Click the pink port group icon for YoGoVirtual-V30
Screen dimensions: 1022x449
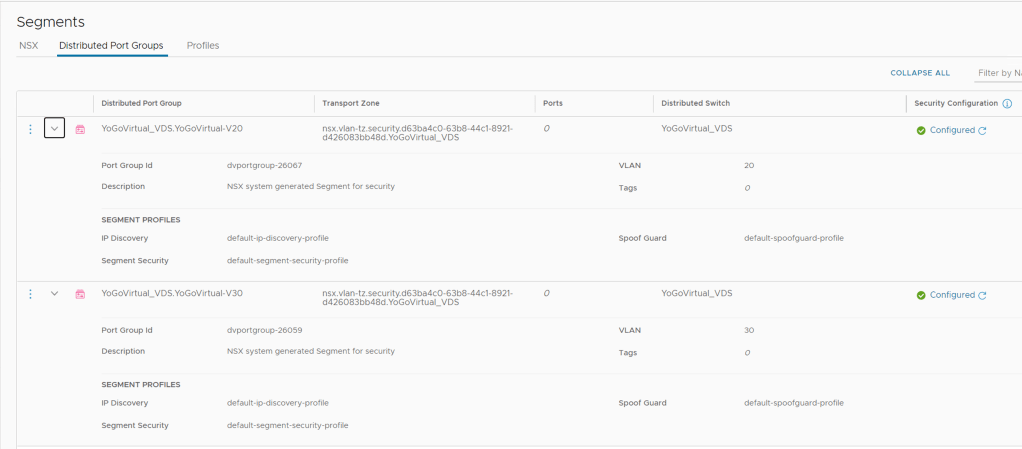tap(80, 294)
